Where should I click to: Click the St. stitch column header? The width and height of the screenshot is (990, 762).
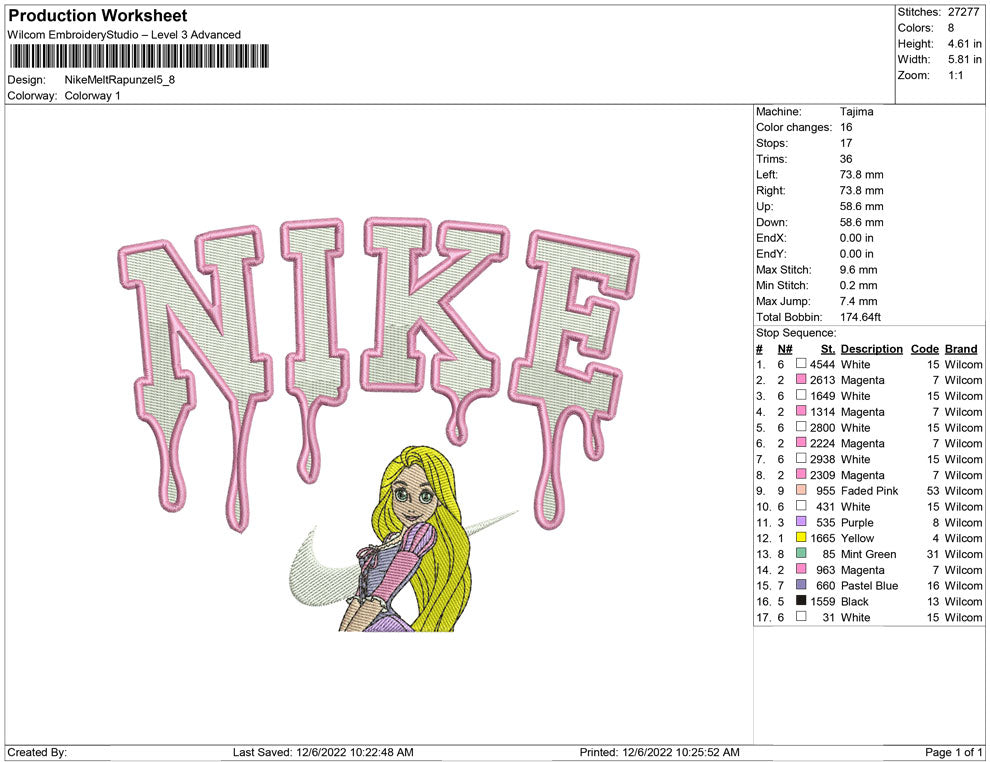(x=828, y=349)
